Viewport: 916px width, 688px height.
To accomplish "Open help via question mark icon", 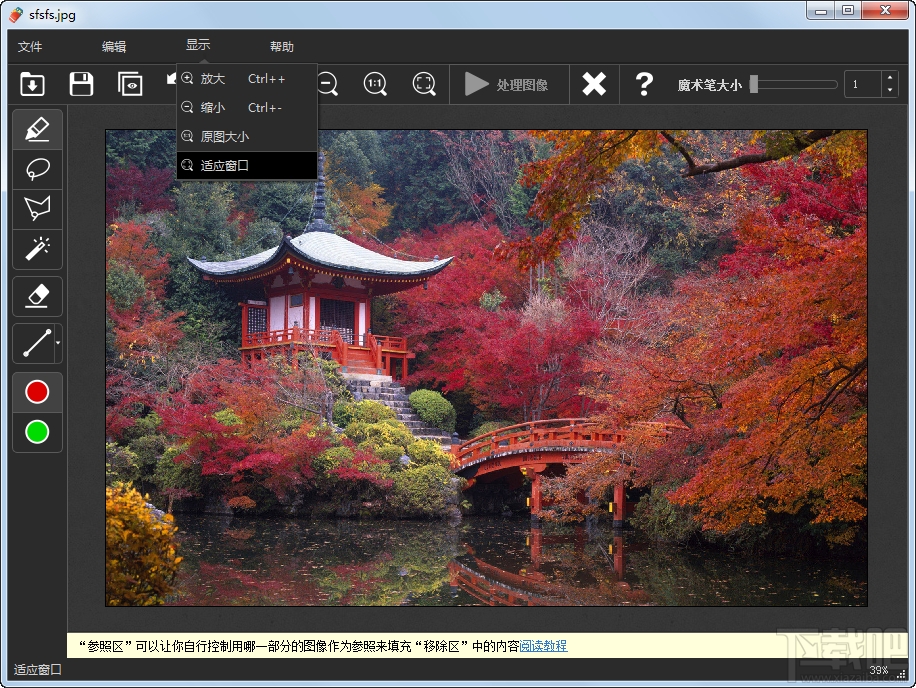I will pyautogui.click(x=644, y=84).
